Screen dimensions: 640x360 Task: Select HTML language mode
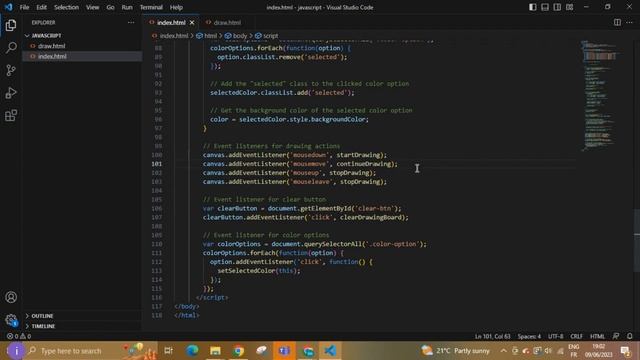point(597,336)
